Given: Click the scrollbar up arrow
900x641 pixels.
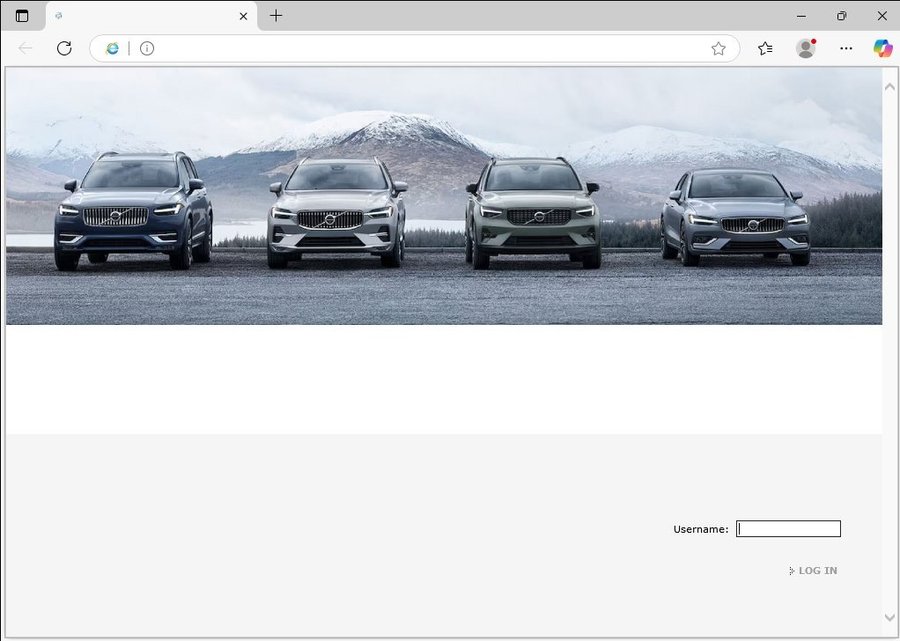Looking at the screenshot, I should (890, 85).
